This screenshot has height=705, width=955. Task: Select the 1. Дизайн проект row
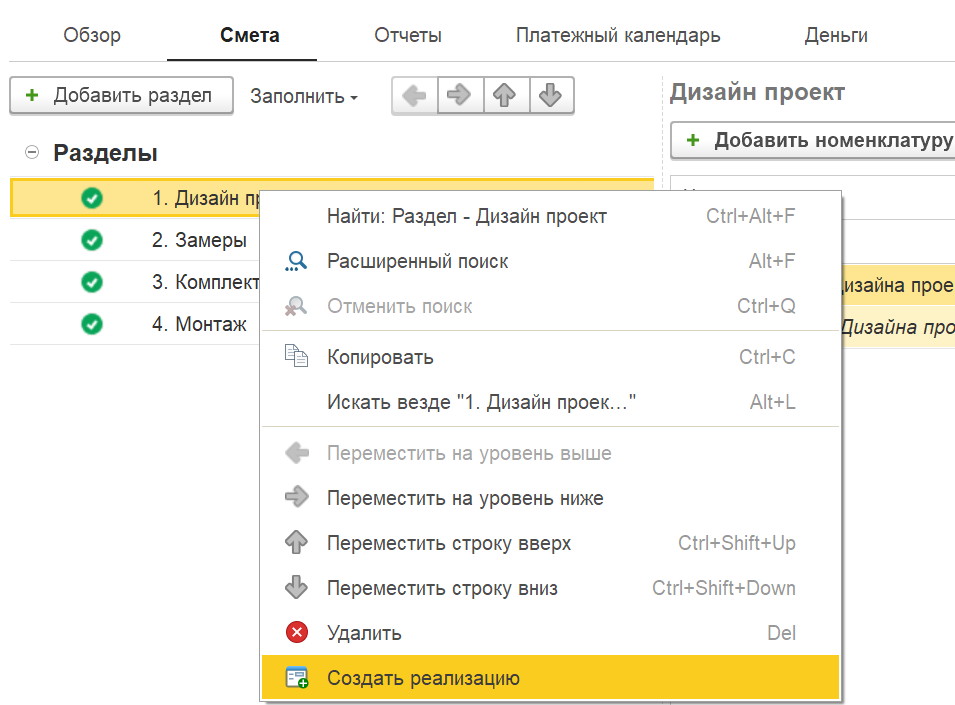coord(332,198)
